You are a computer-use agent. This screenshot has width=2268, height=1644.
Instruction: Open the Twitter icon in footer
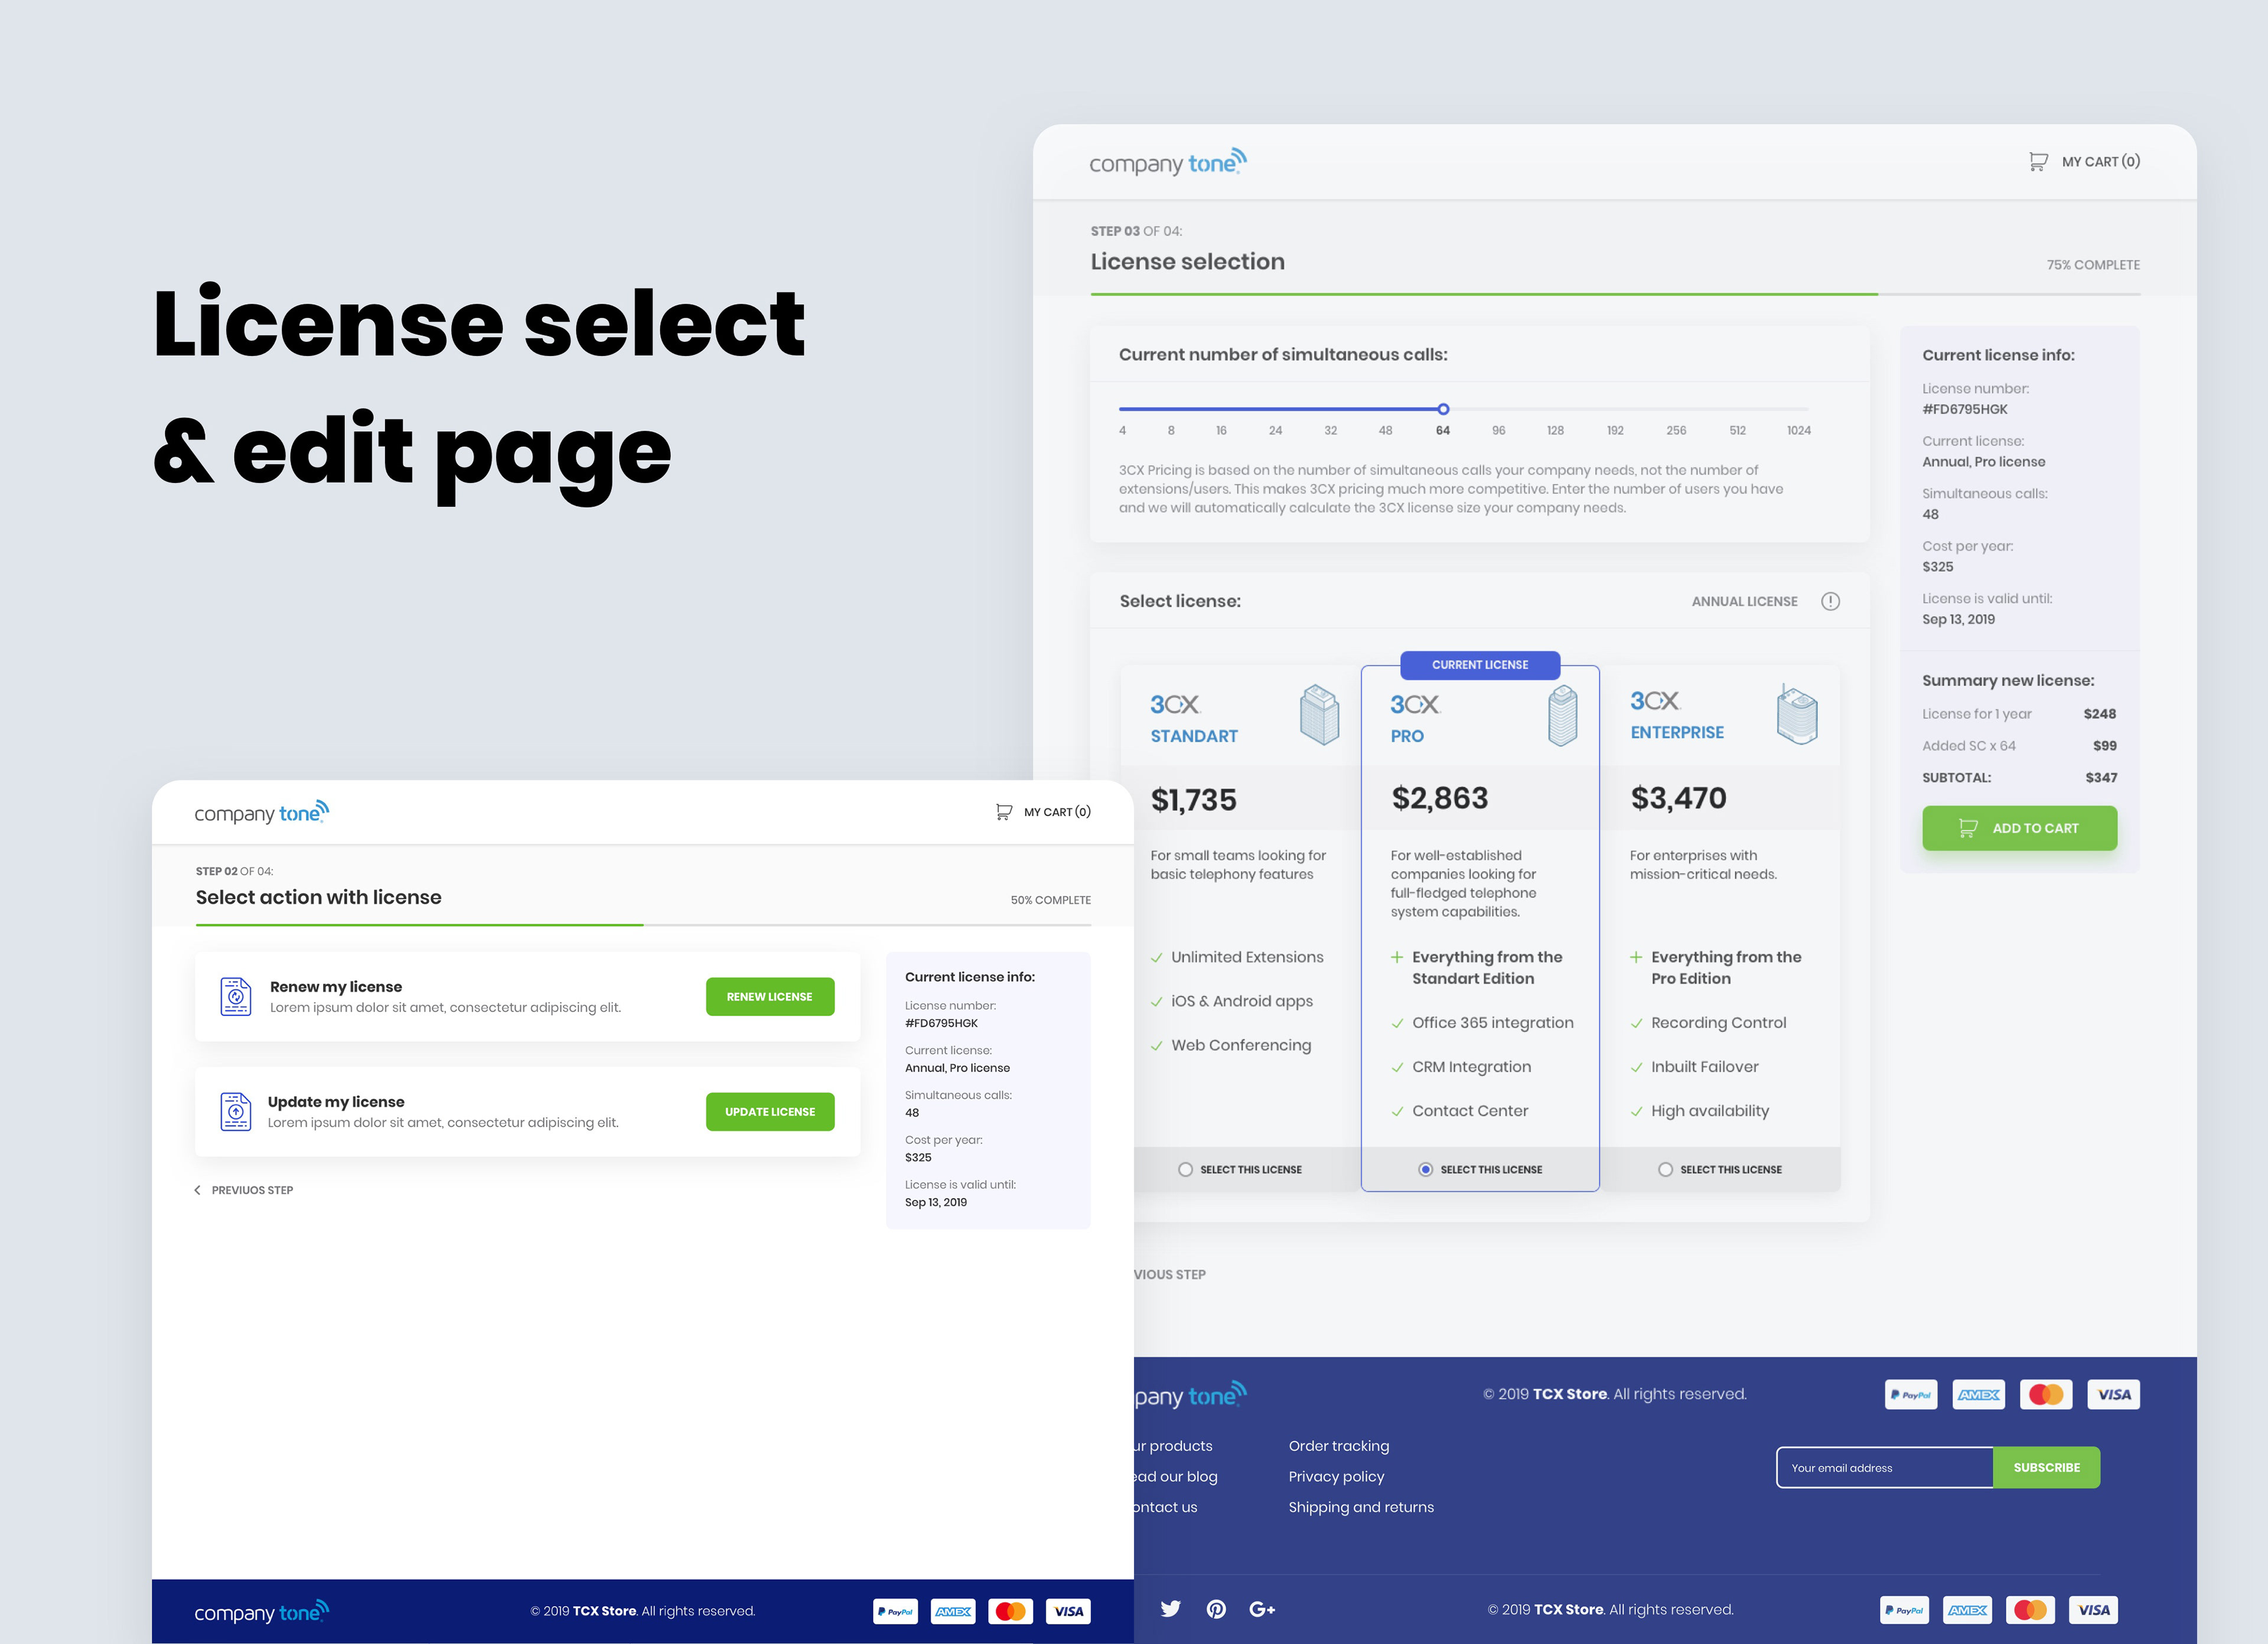tap(1171, 1609)
